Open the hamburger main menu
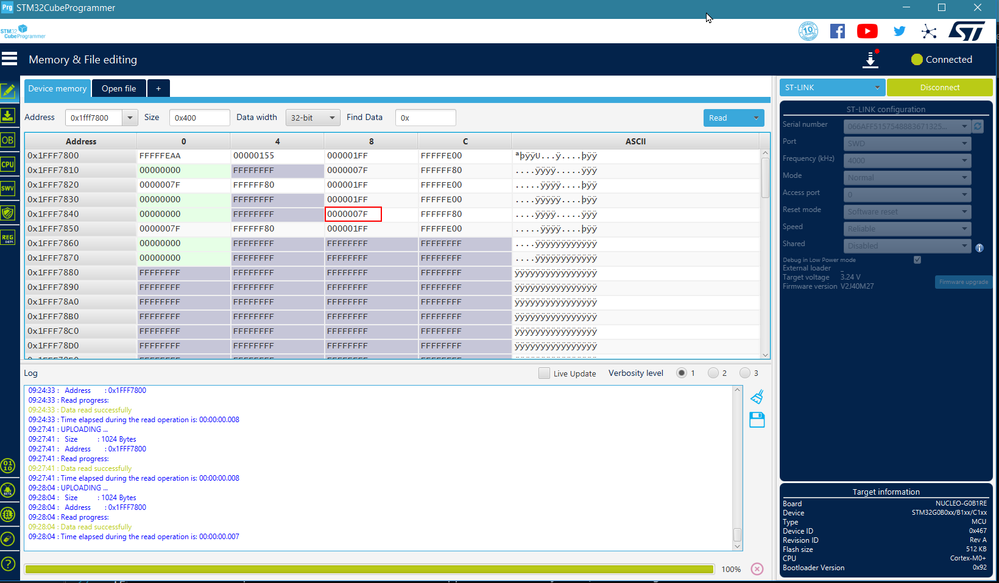Image resolution: width=999 pixels, height=583 pixels. (x=9, y=59)
